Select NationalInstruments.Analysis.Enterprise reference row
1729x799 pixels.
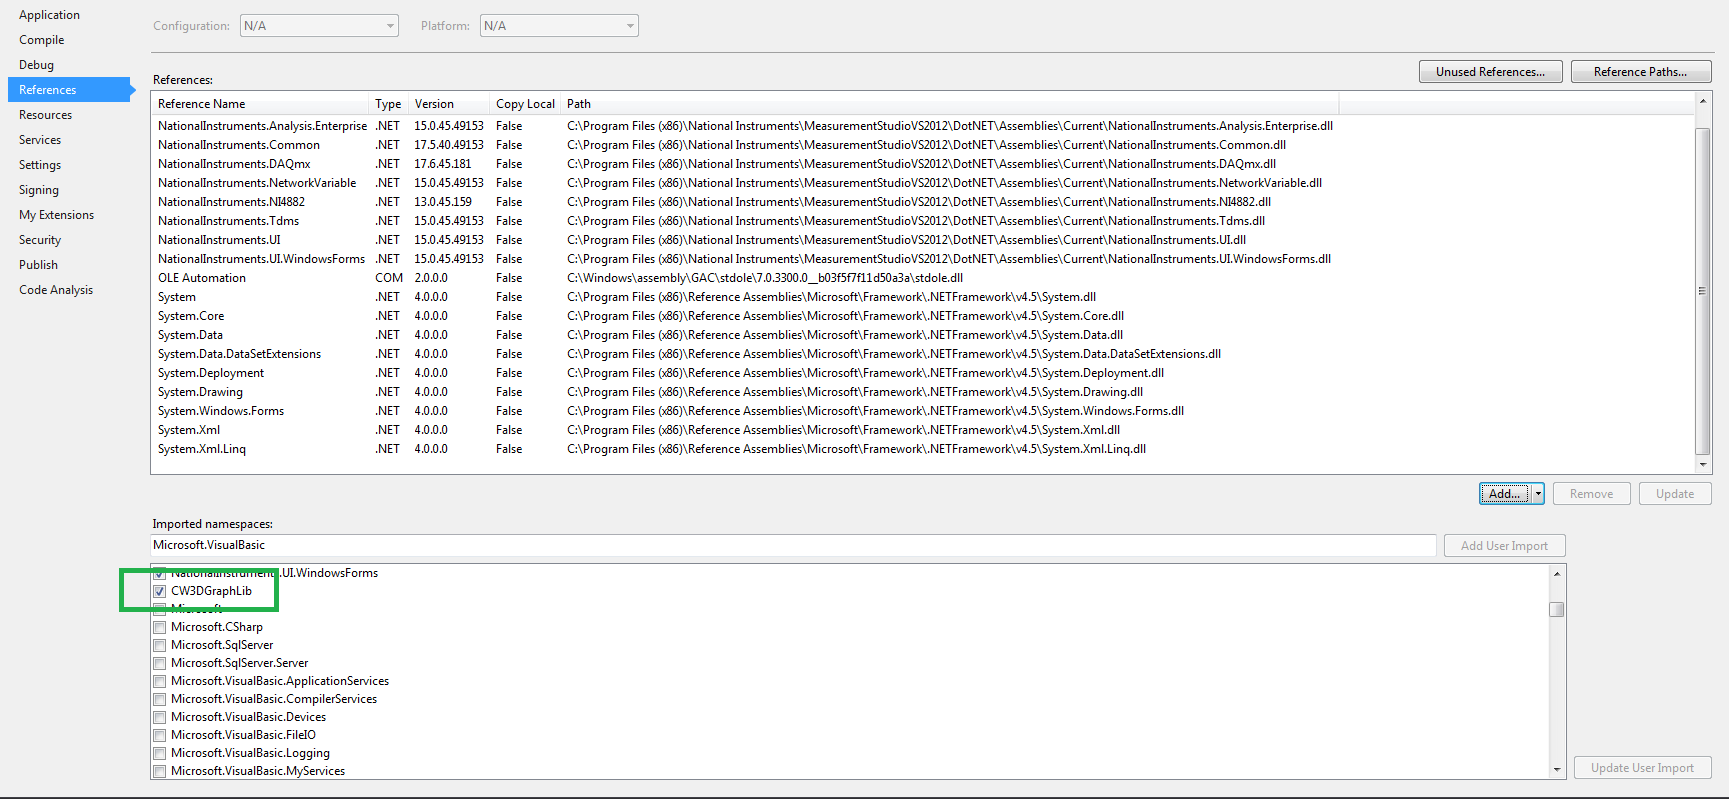[745, 126]
